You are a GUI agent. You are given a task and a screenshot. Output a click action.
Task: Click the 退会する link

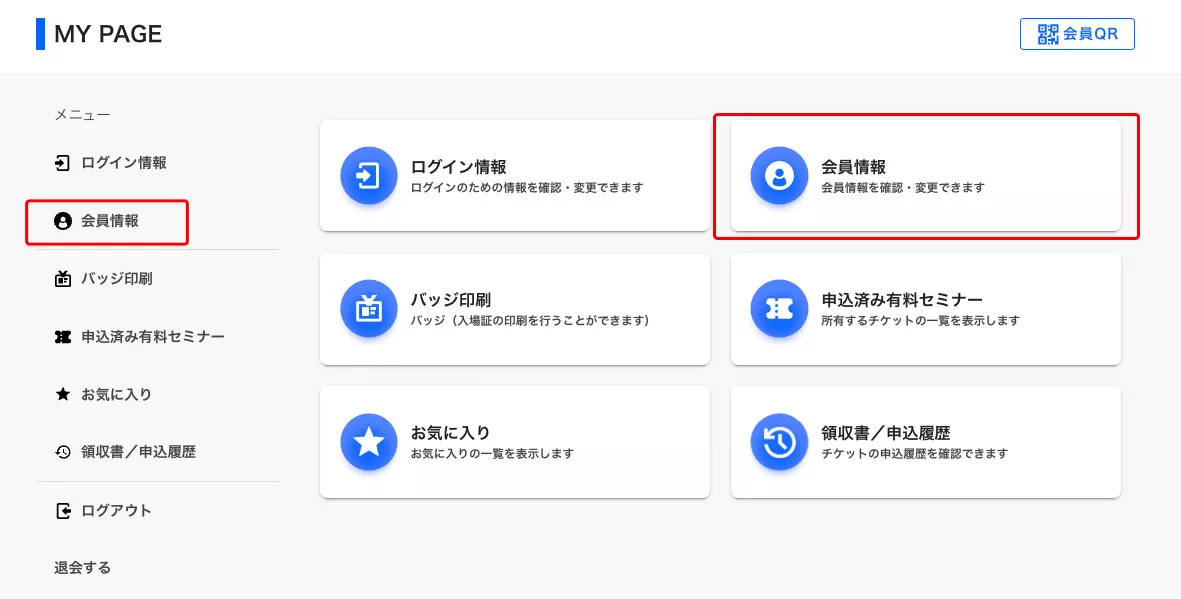[x=82, y=567]
